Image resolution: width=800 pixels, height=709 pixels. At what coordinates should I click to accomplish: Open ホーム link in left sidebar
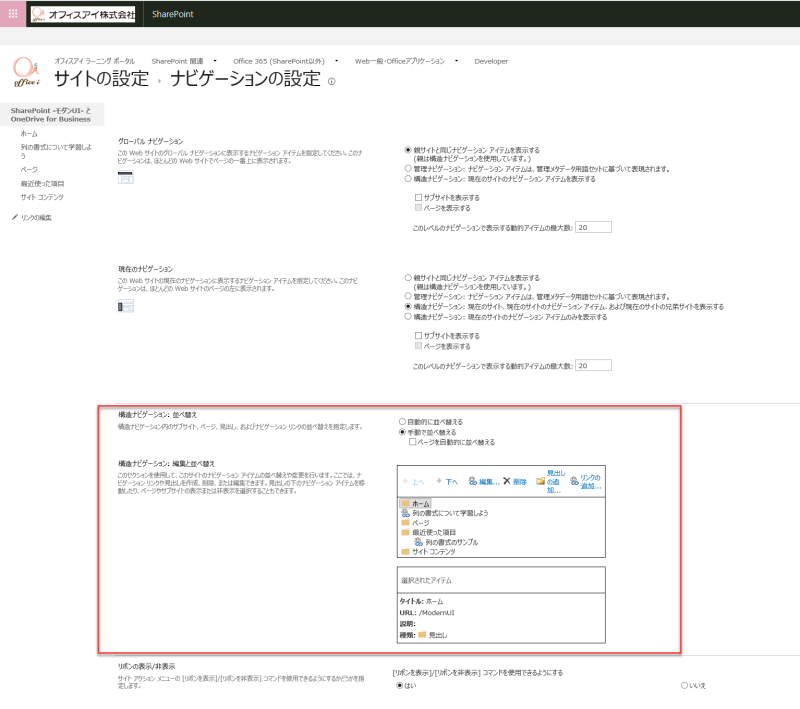(x=29, y=134)
